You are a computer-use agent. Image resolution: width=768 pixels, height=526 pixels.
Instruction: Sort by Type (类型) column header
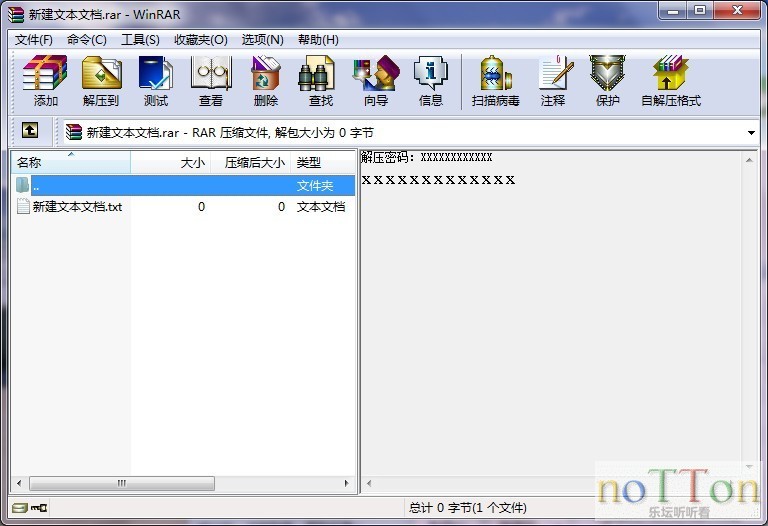coord(323,163)
